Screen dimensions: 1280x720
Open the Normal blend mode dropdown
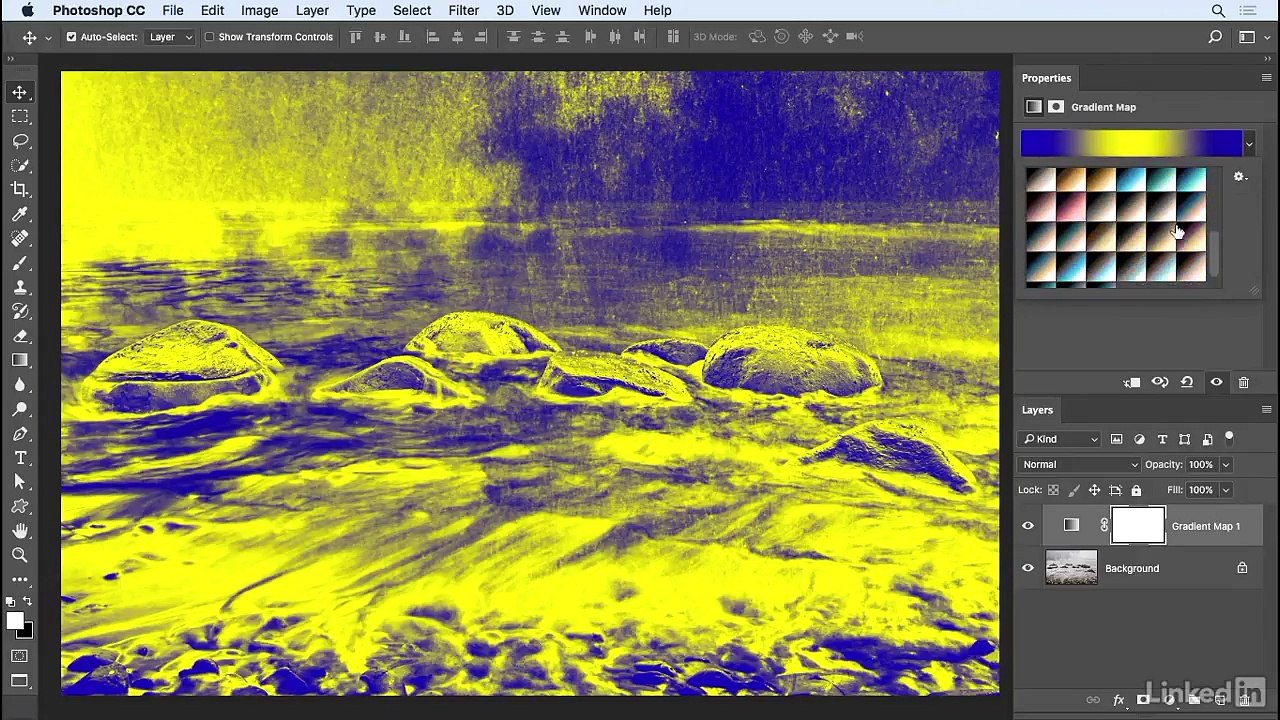click(x=1079, y=465)
